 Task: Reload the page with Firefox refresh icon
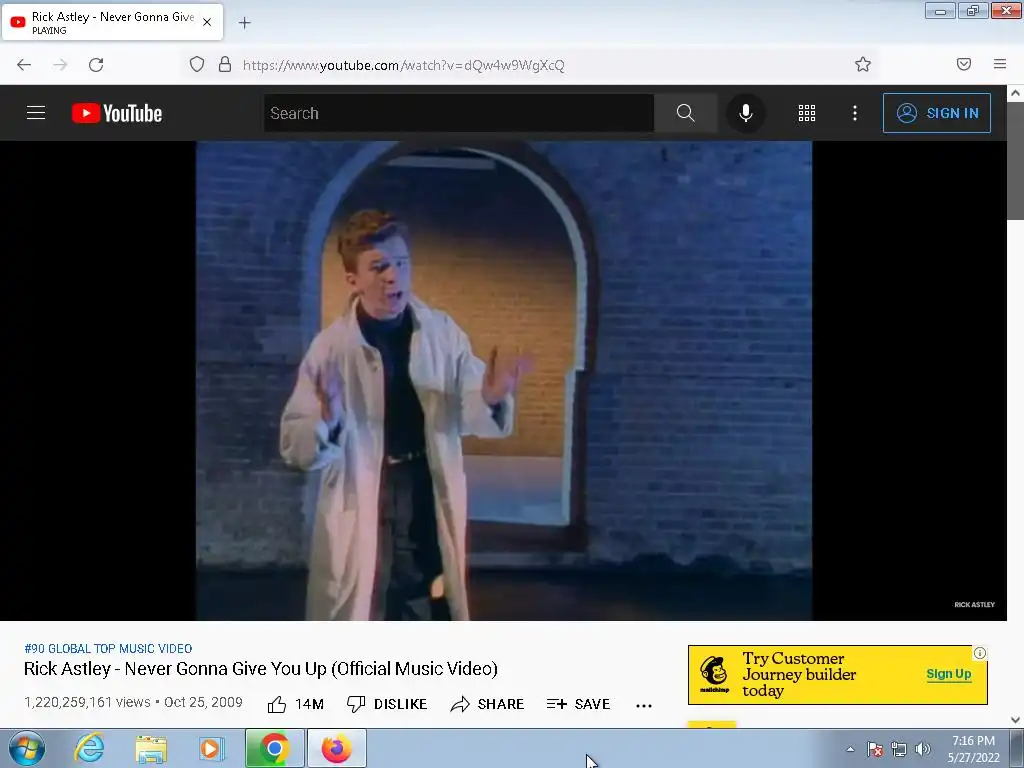click(x=96, y=65)
